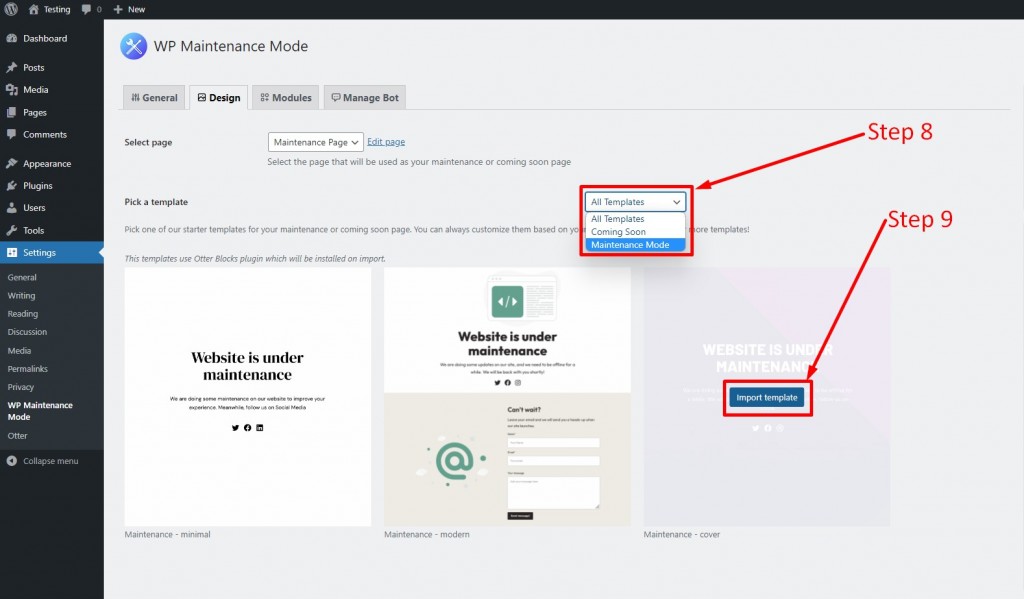Click the Appearance paintbrush icon
1024x599 pixels.
[x=12, y=163]
